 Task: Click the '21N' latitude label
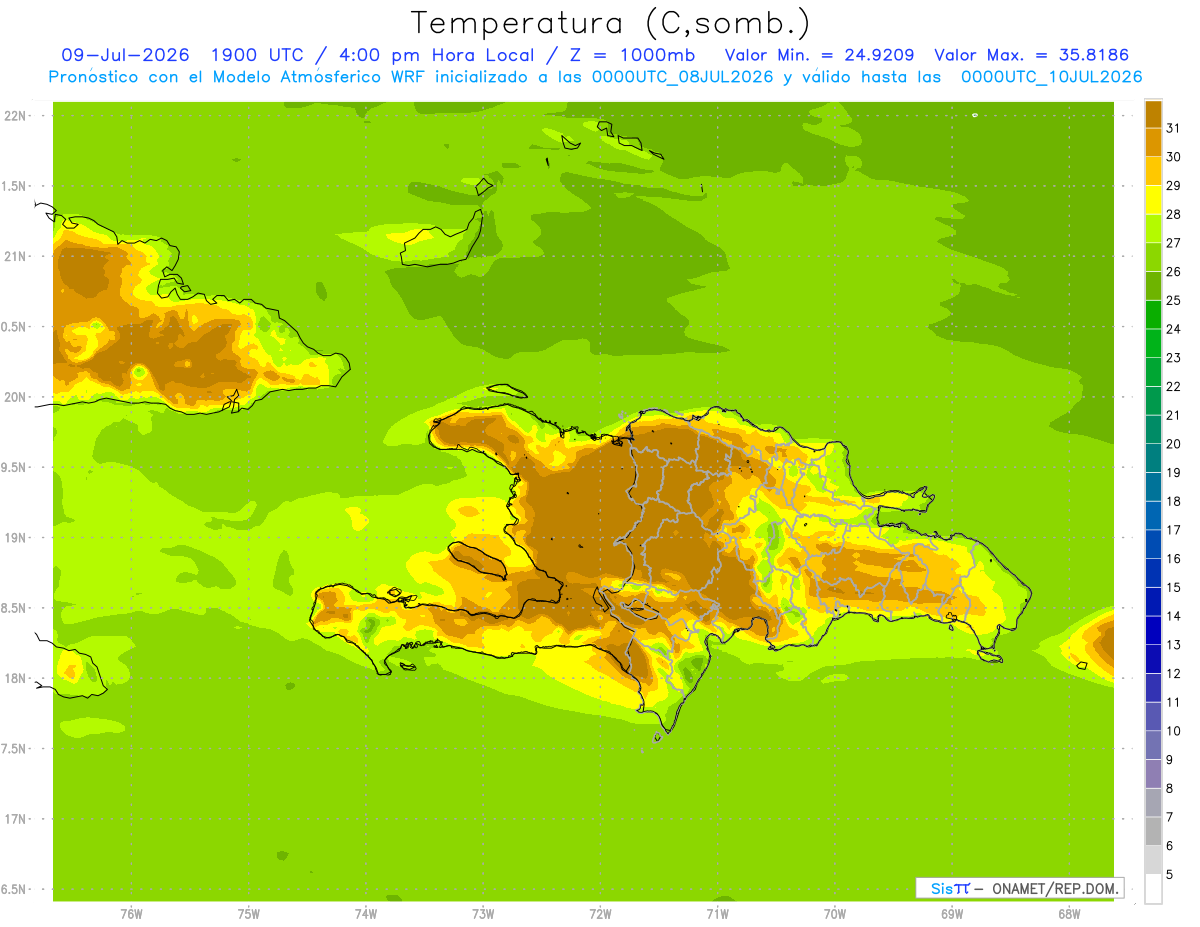(x=17, y=257)
